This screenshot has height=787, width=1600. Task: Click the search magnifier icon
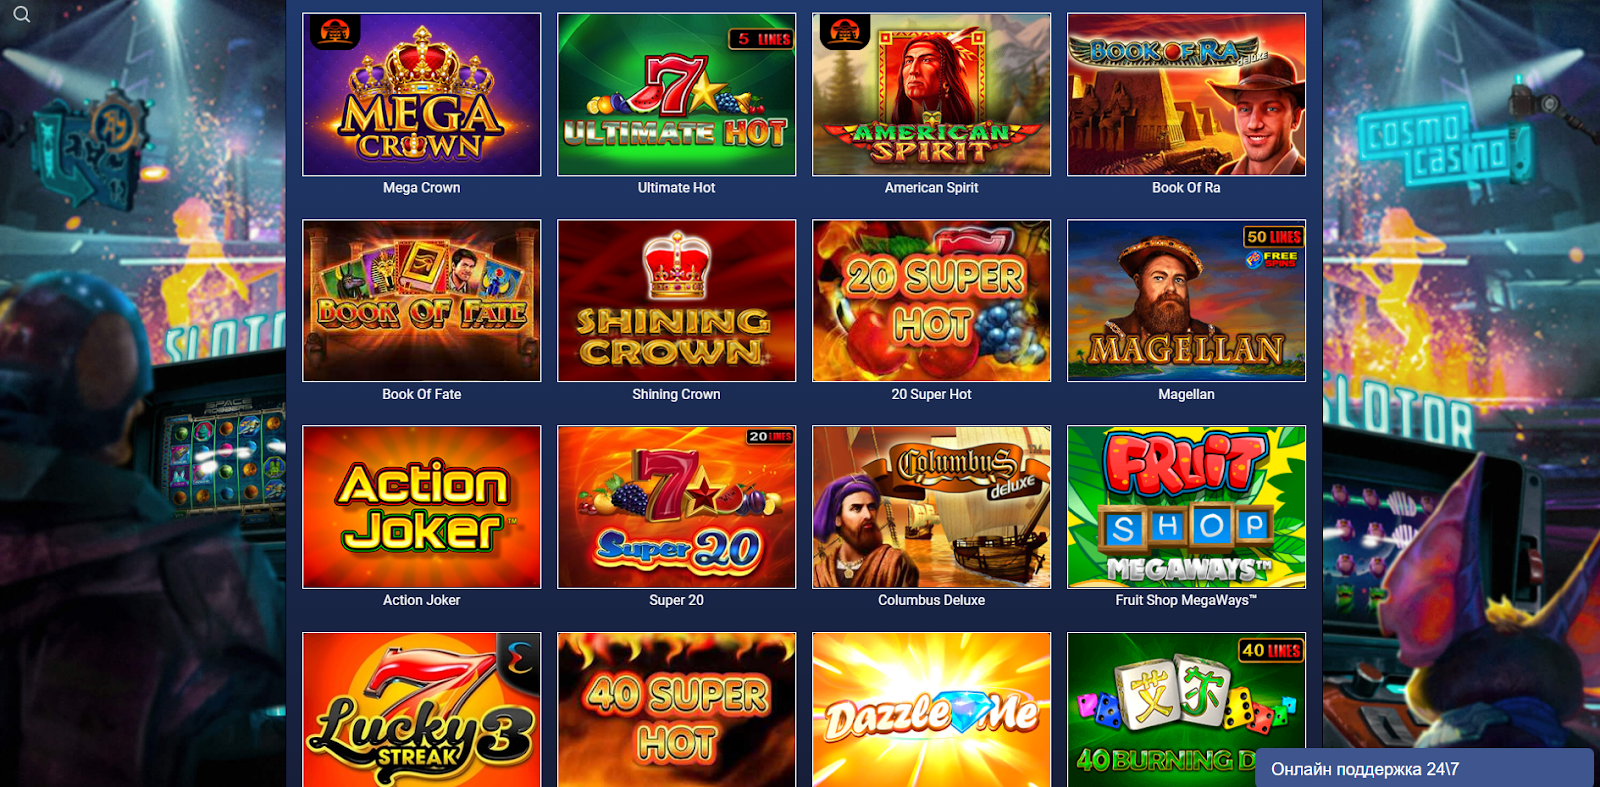point(22,14)
